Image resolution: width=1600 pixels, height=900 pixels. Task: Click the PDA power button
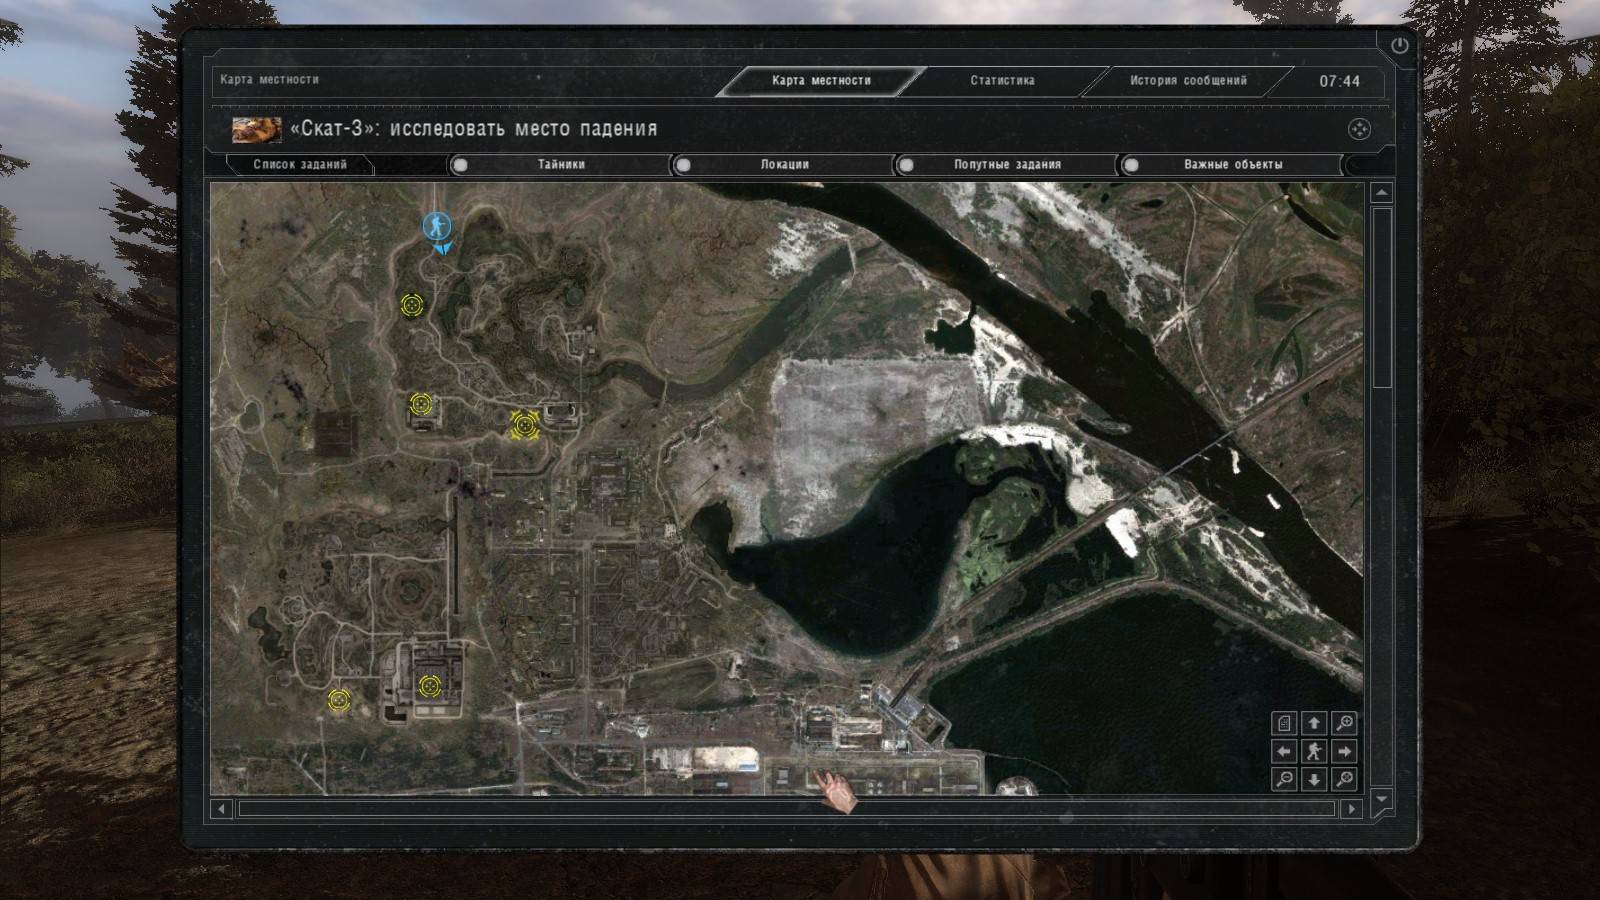coord(1399,45)
